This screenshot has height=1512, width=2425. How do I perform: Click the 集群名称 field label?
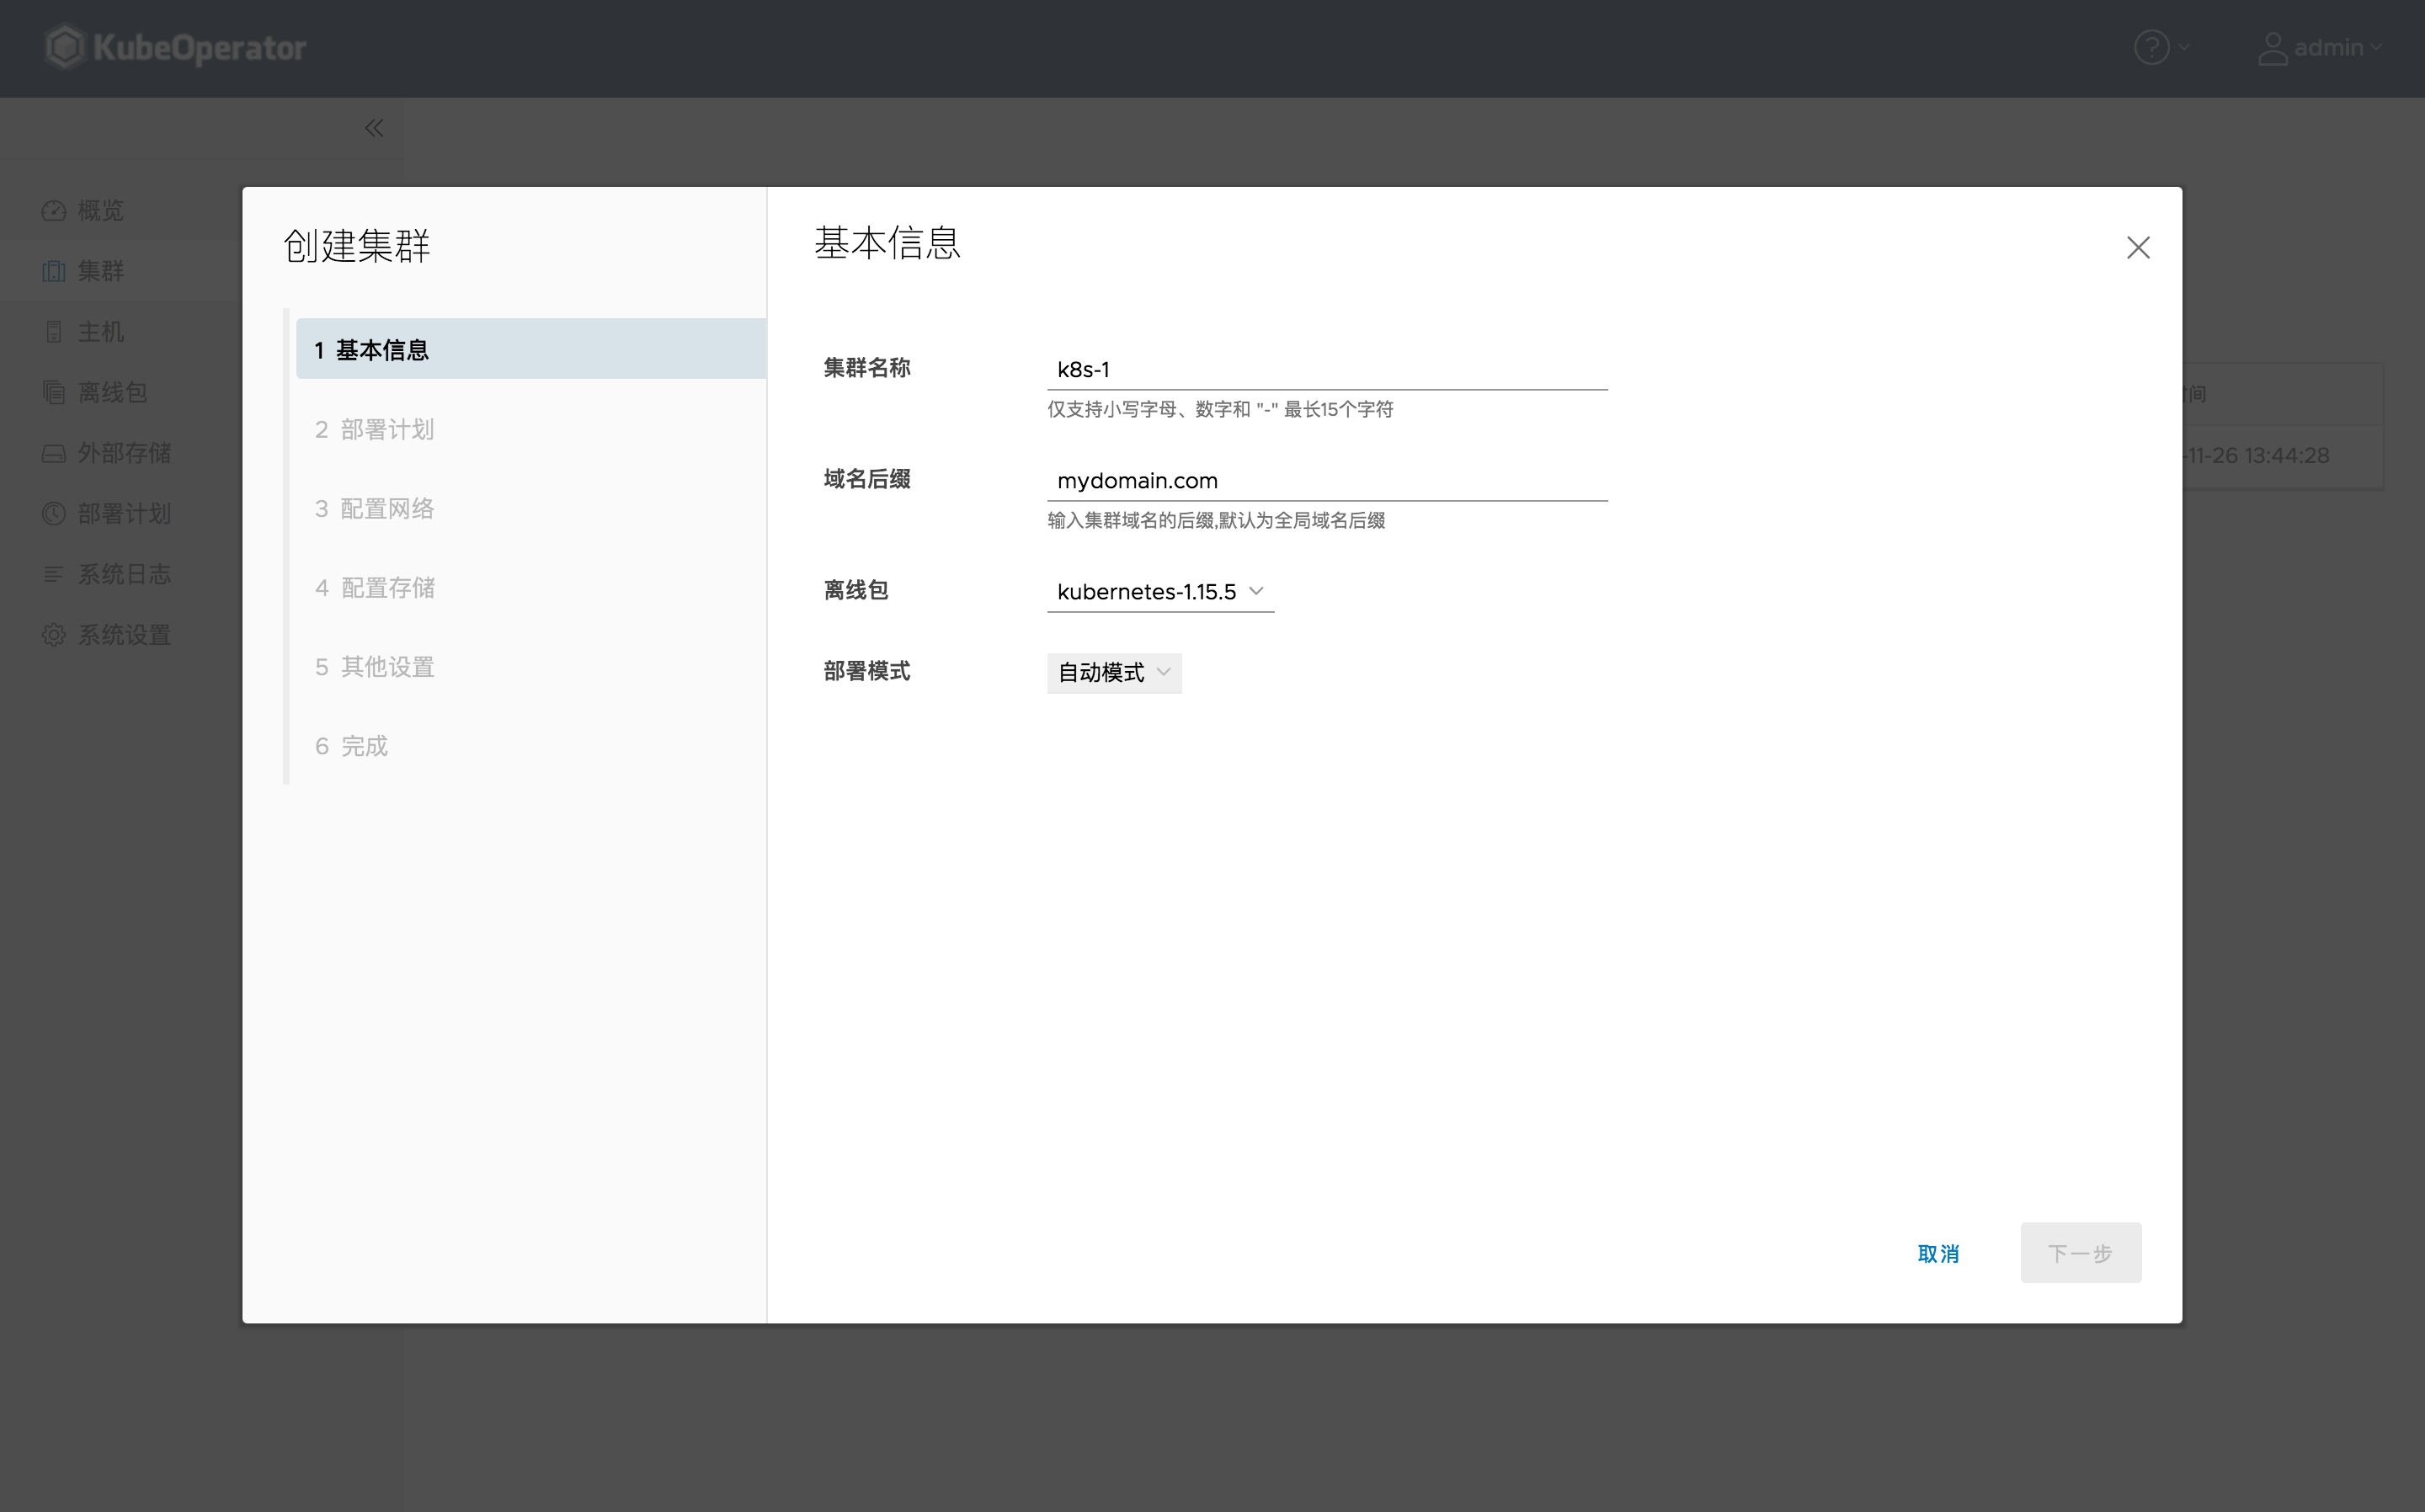point(867,368)
